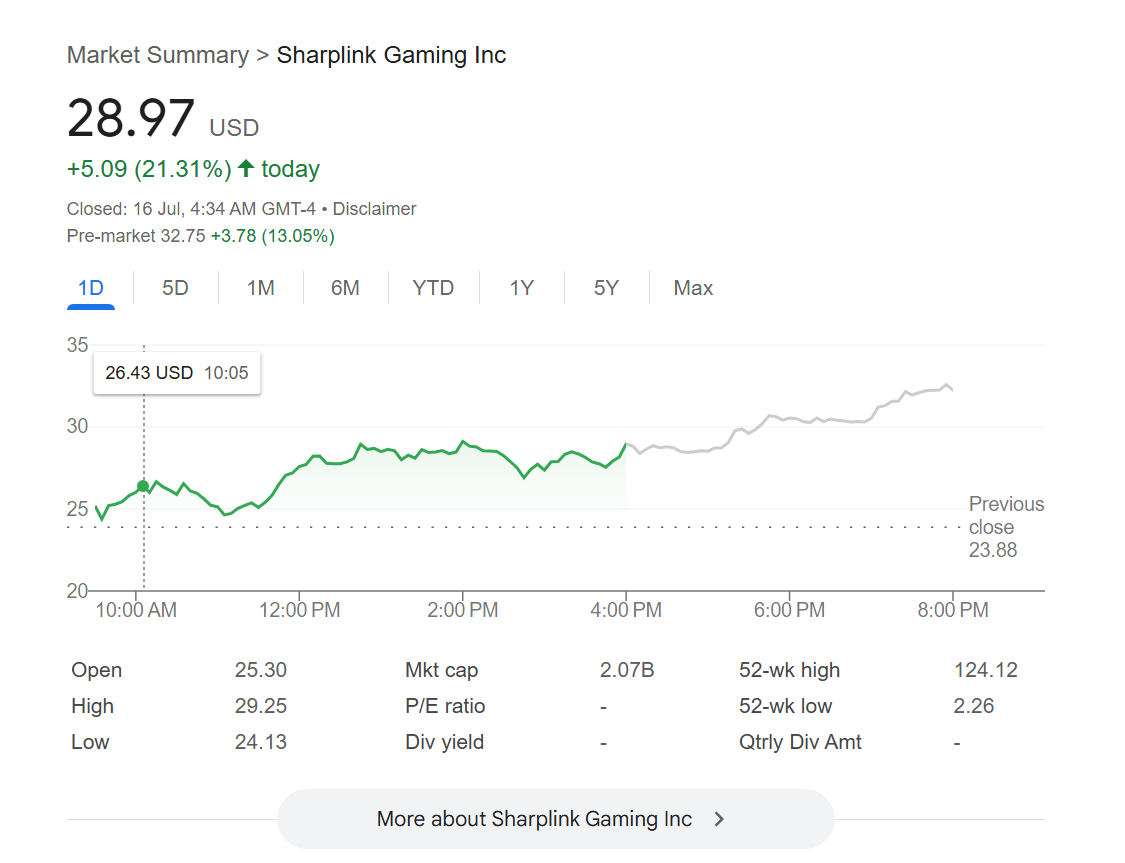
Task: Click the Closed: 16 Jul timestamp text
Action: pos(191,209)
